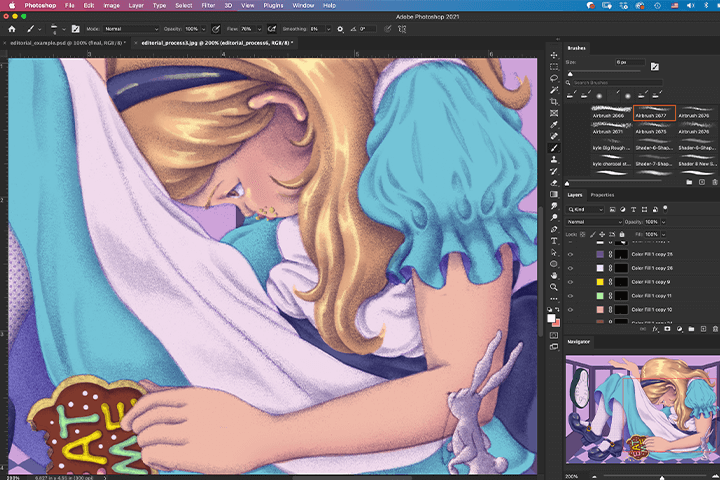Select the Rectangular Marquee tool

click(x=554, y=67)
